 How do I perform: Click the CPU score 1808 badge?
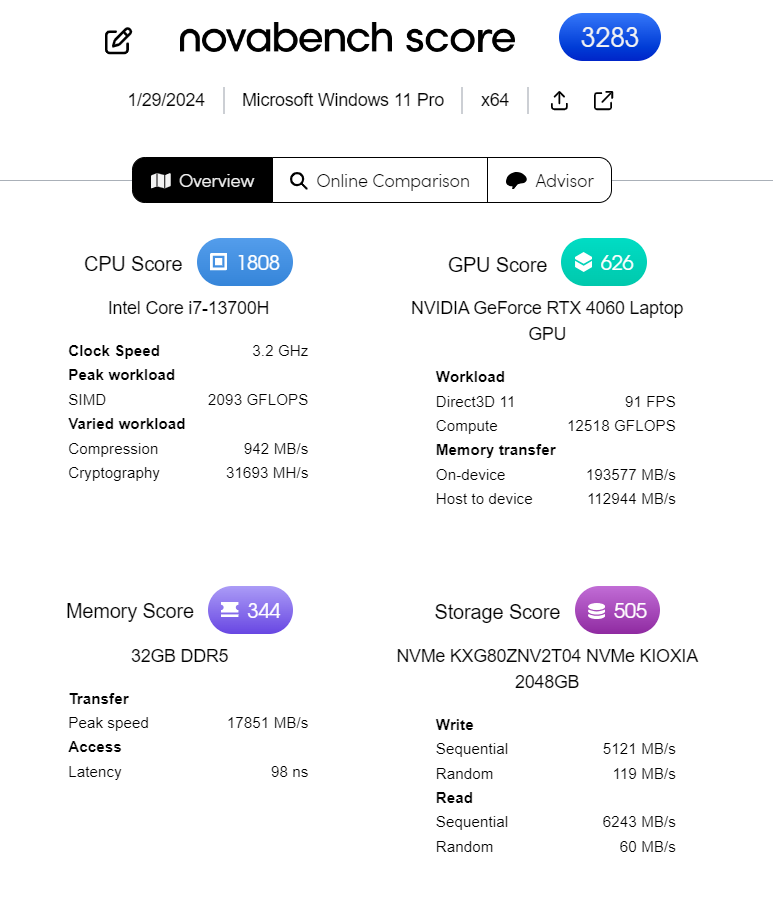point(245,263)
